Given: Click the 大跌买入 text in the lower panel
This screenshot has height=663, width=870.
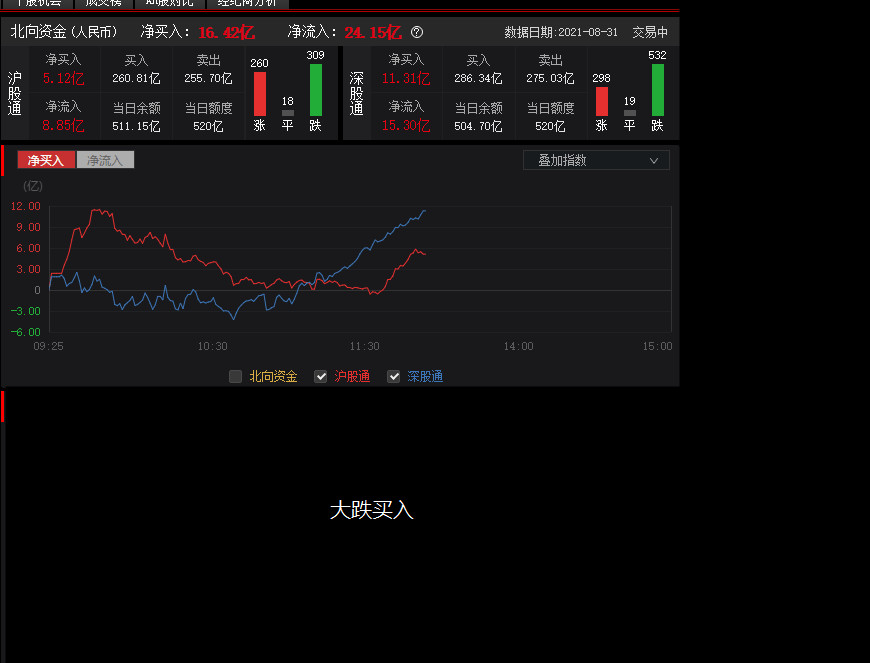Looking at the screenshot, I should point(372,510).
